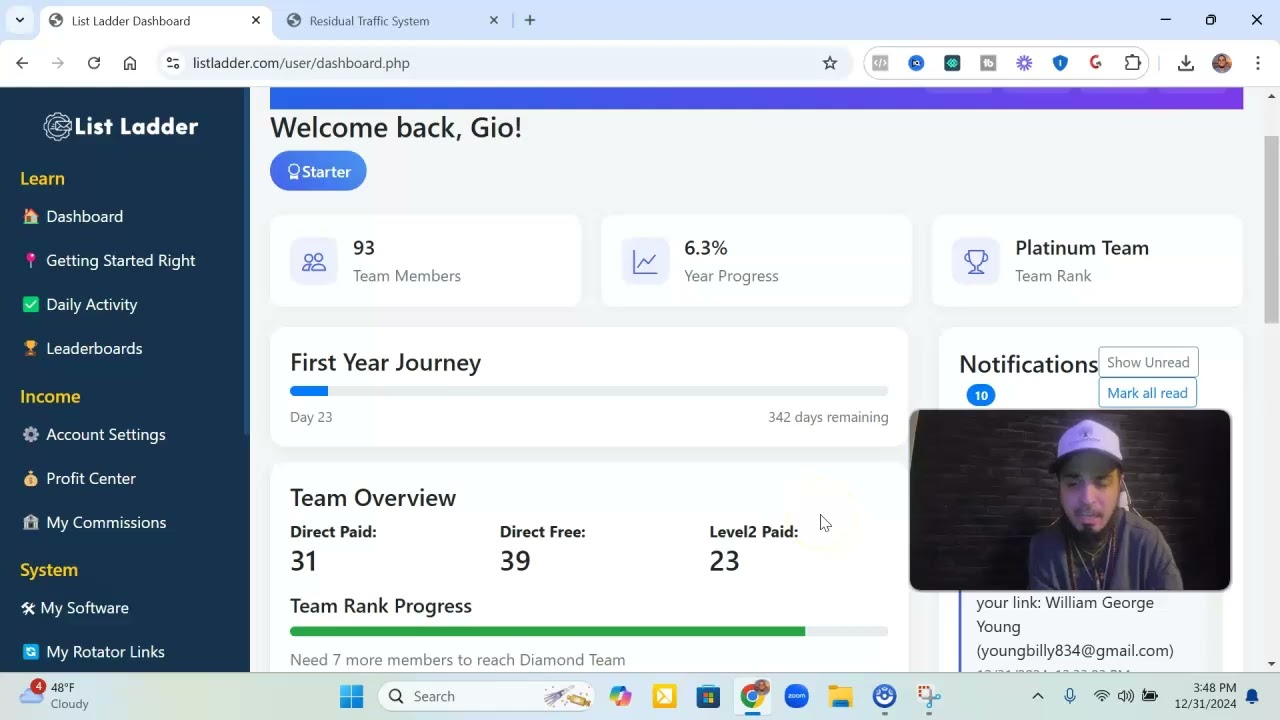Click the webcam video overlay

click(x=1070, y=500)
